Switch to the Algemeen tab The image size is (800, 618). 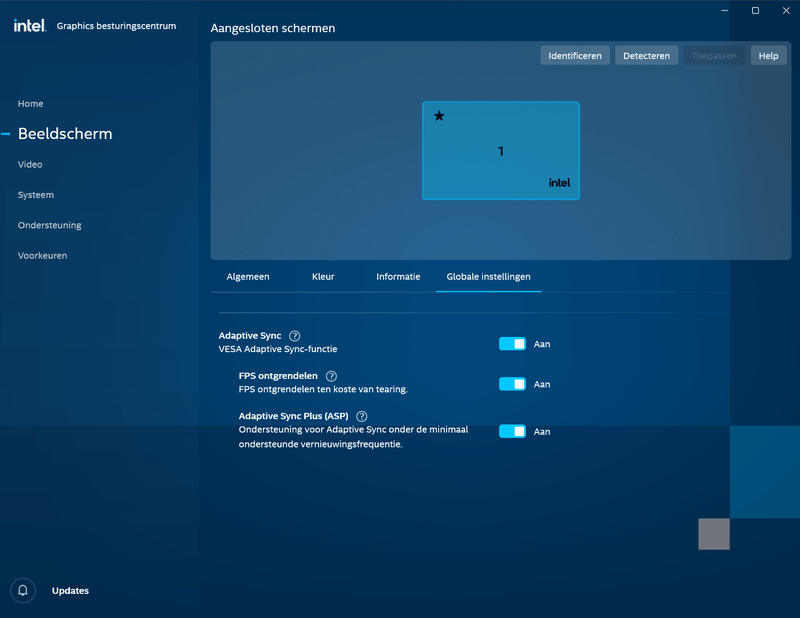point(247,277)
